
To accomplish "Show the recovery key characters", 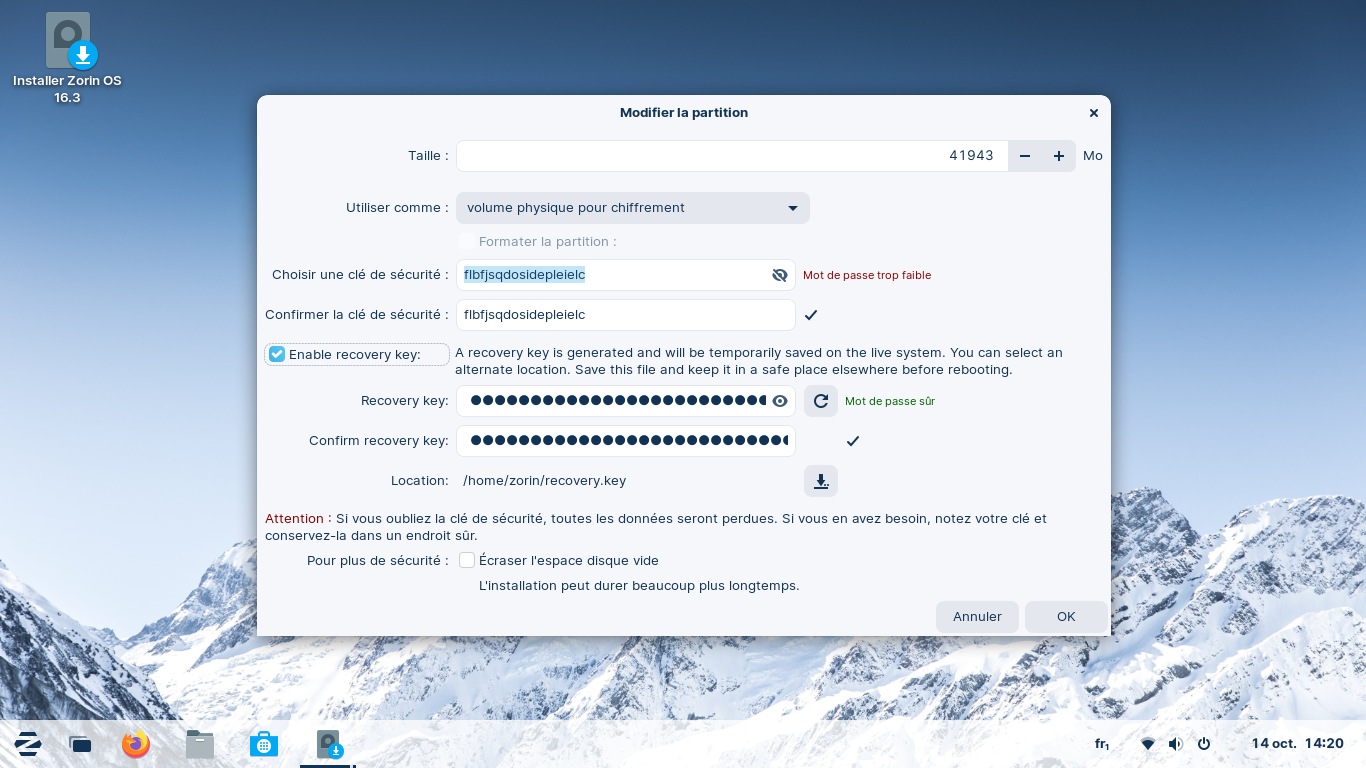I will coord(780,401).
